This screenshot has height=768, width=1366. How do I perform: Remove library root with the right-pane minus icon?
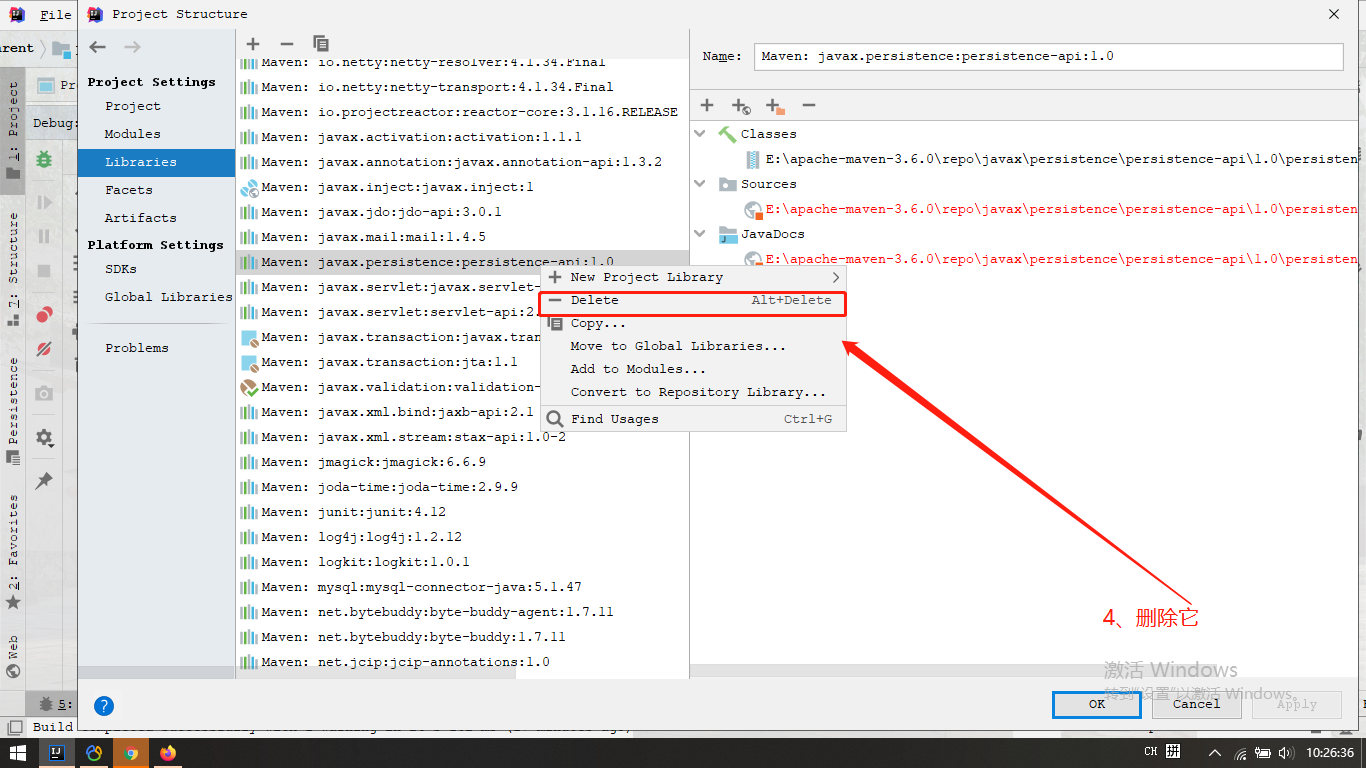[809, 105]
